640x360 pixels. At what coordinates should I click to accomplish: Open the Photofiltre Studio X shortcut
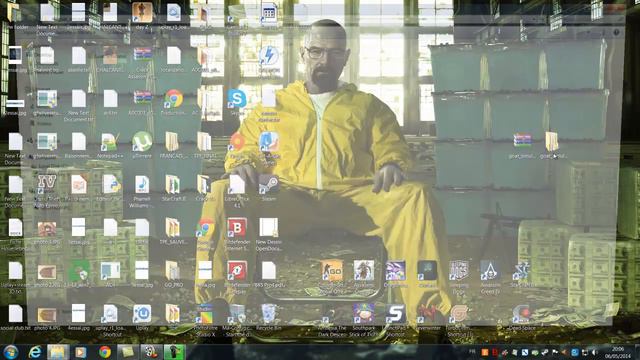point(205,314)
